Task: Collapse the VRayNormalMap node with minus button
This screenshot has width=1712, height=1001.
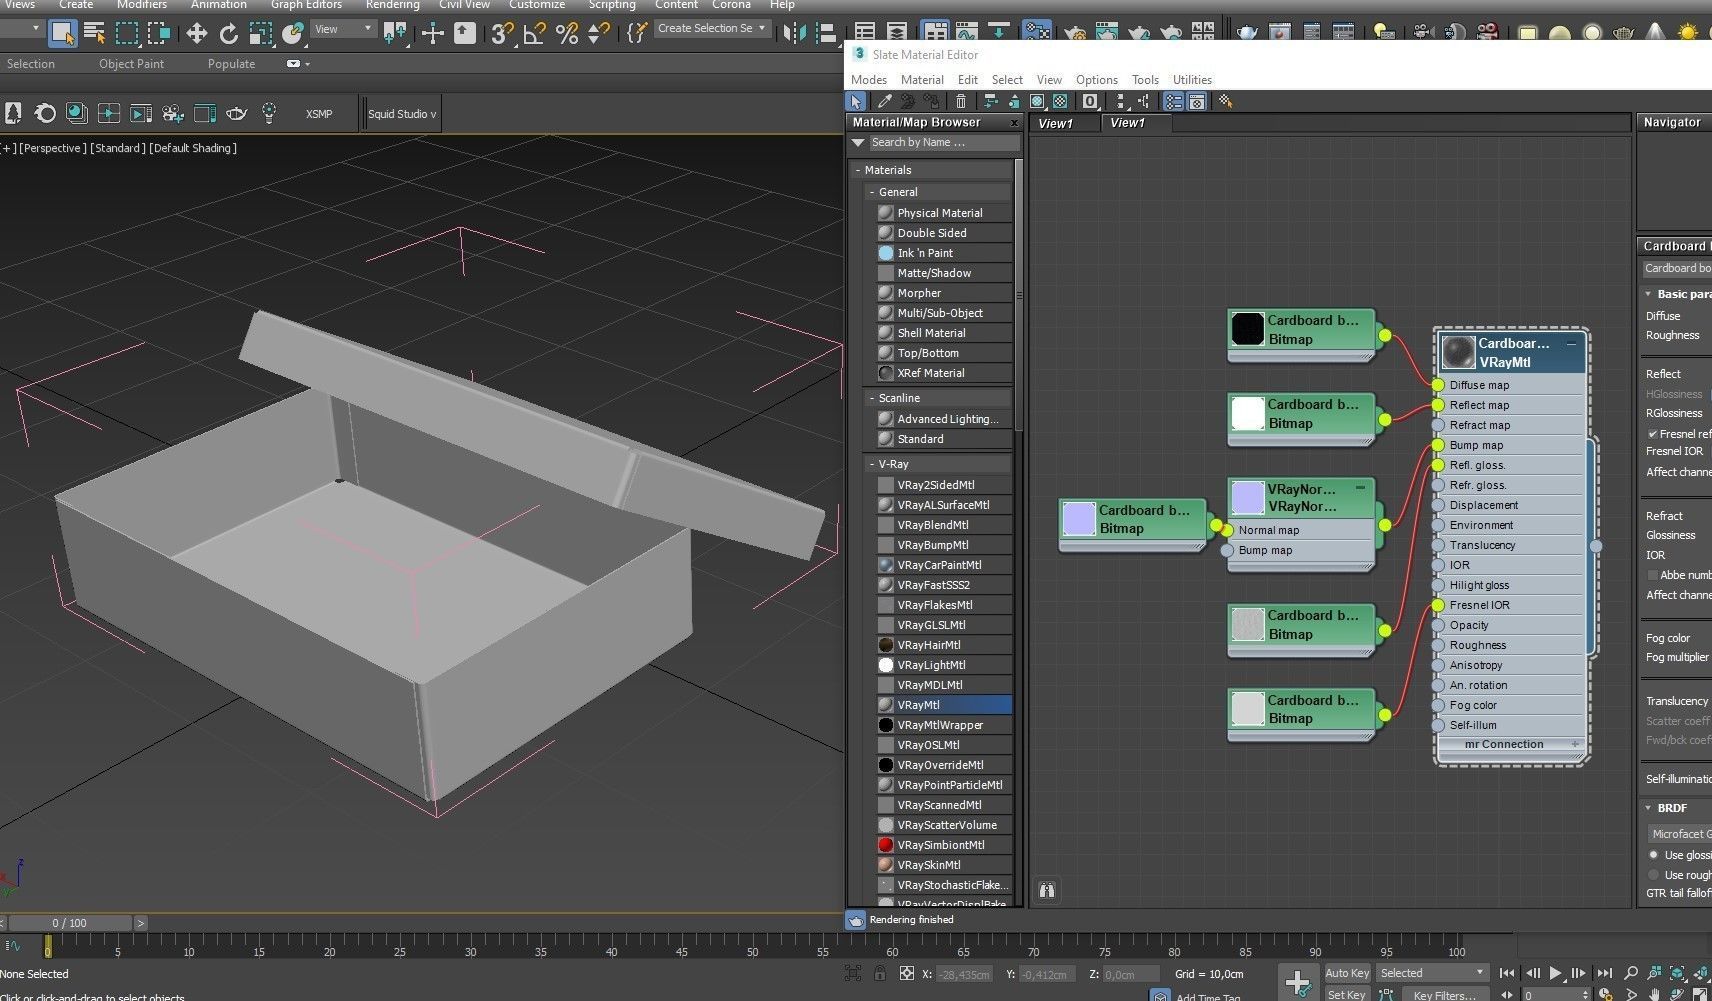Action: [x=1360, y=488]
